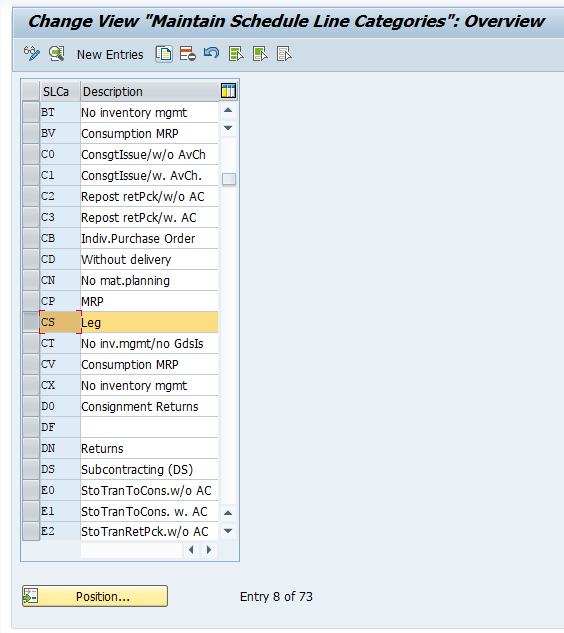The image size is (564, 633).
Task: Select row CP using its row selector
Action: [31, 301]
